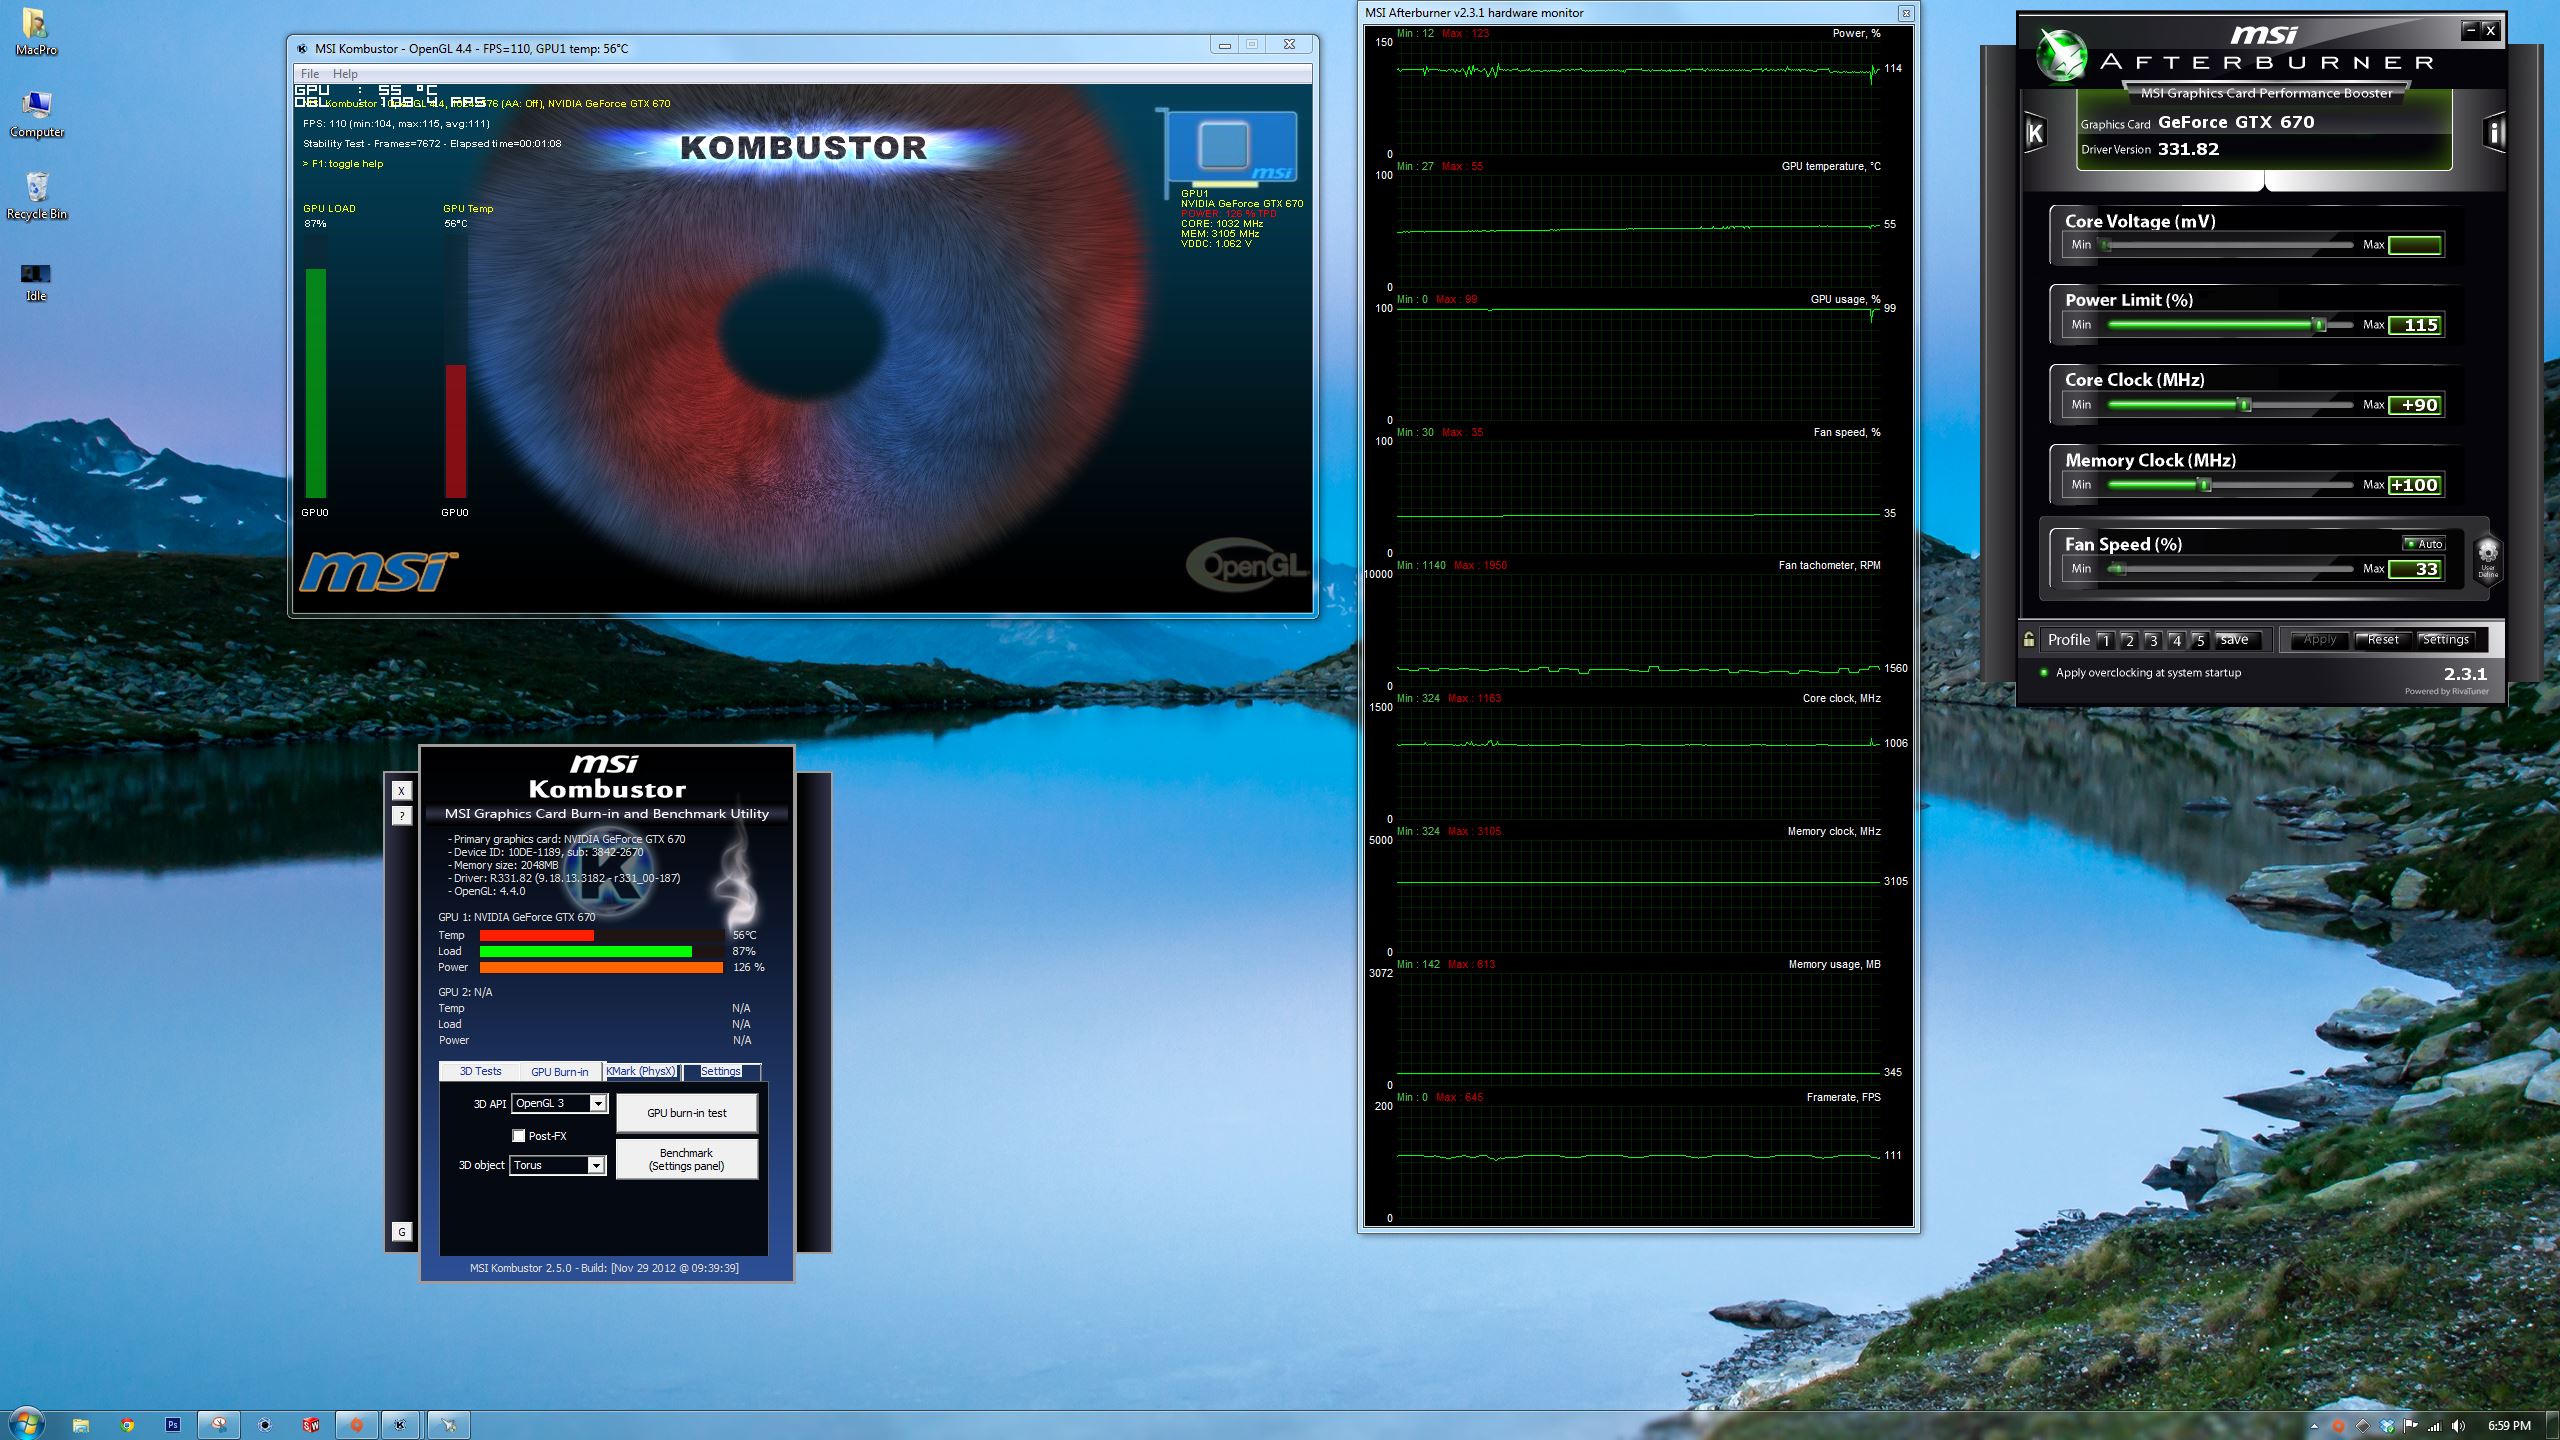Open Afterburner info 'i' panel
This screenshot has height=1440, width=2560.
pos(2494,134)
